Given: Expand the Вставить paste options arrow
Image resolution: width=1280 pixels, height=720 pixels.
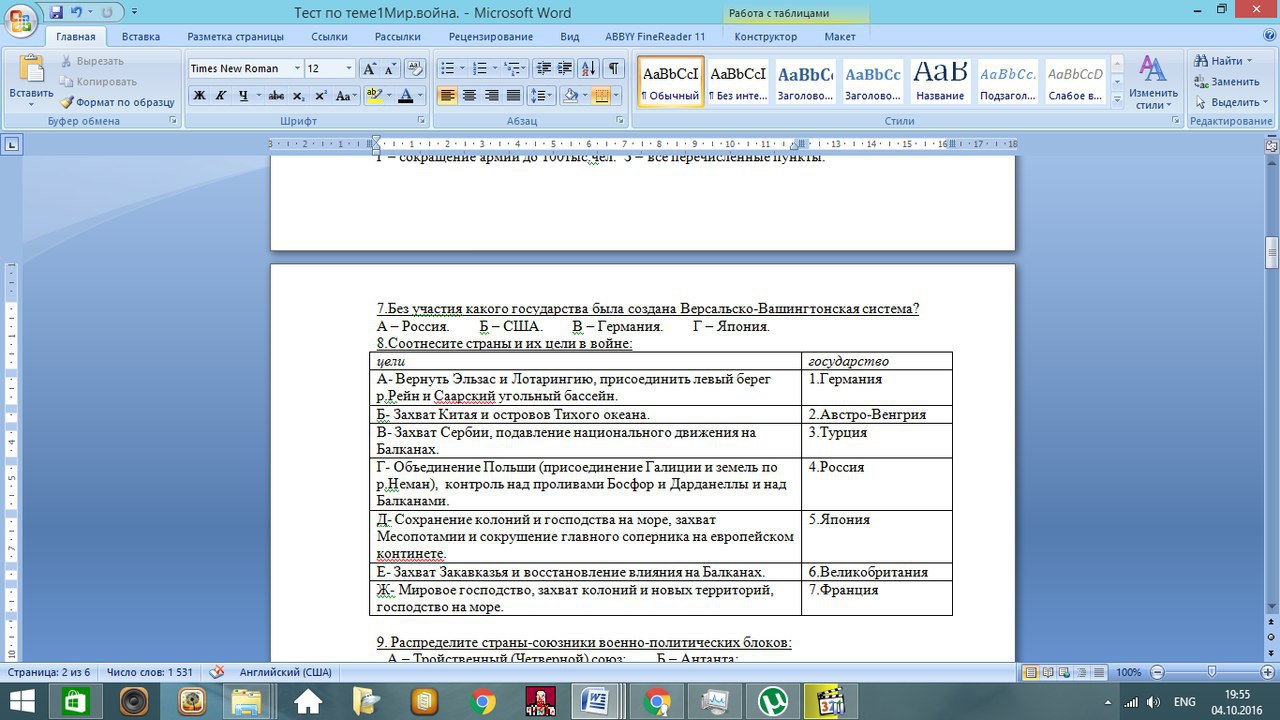Looking at the screenshot, I should coord(31,104).
